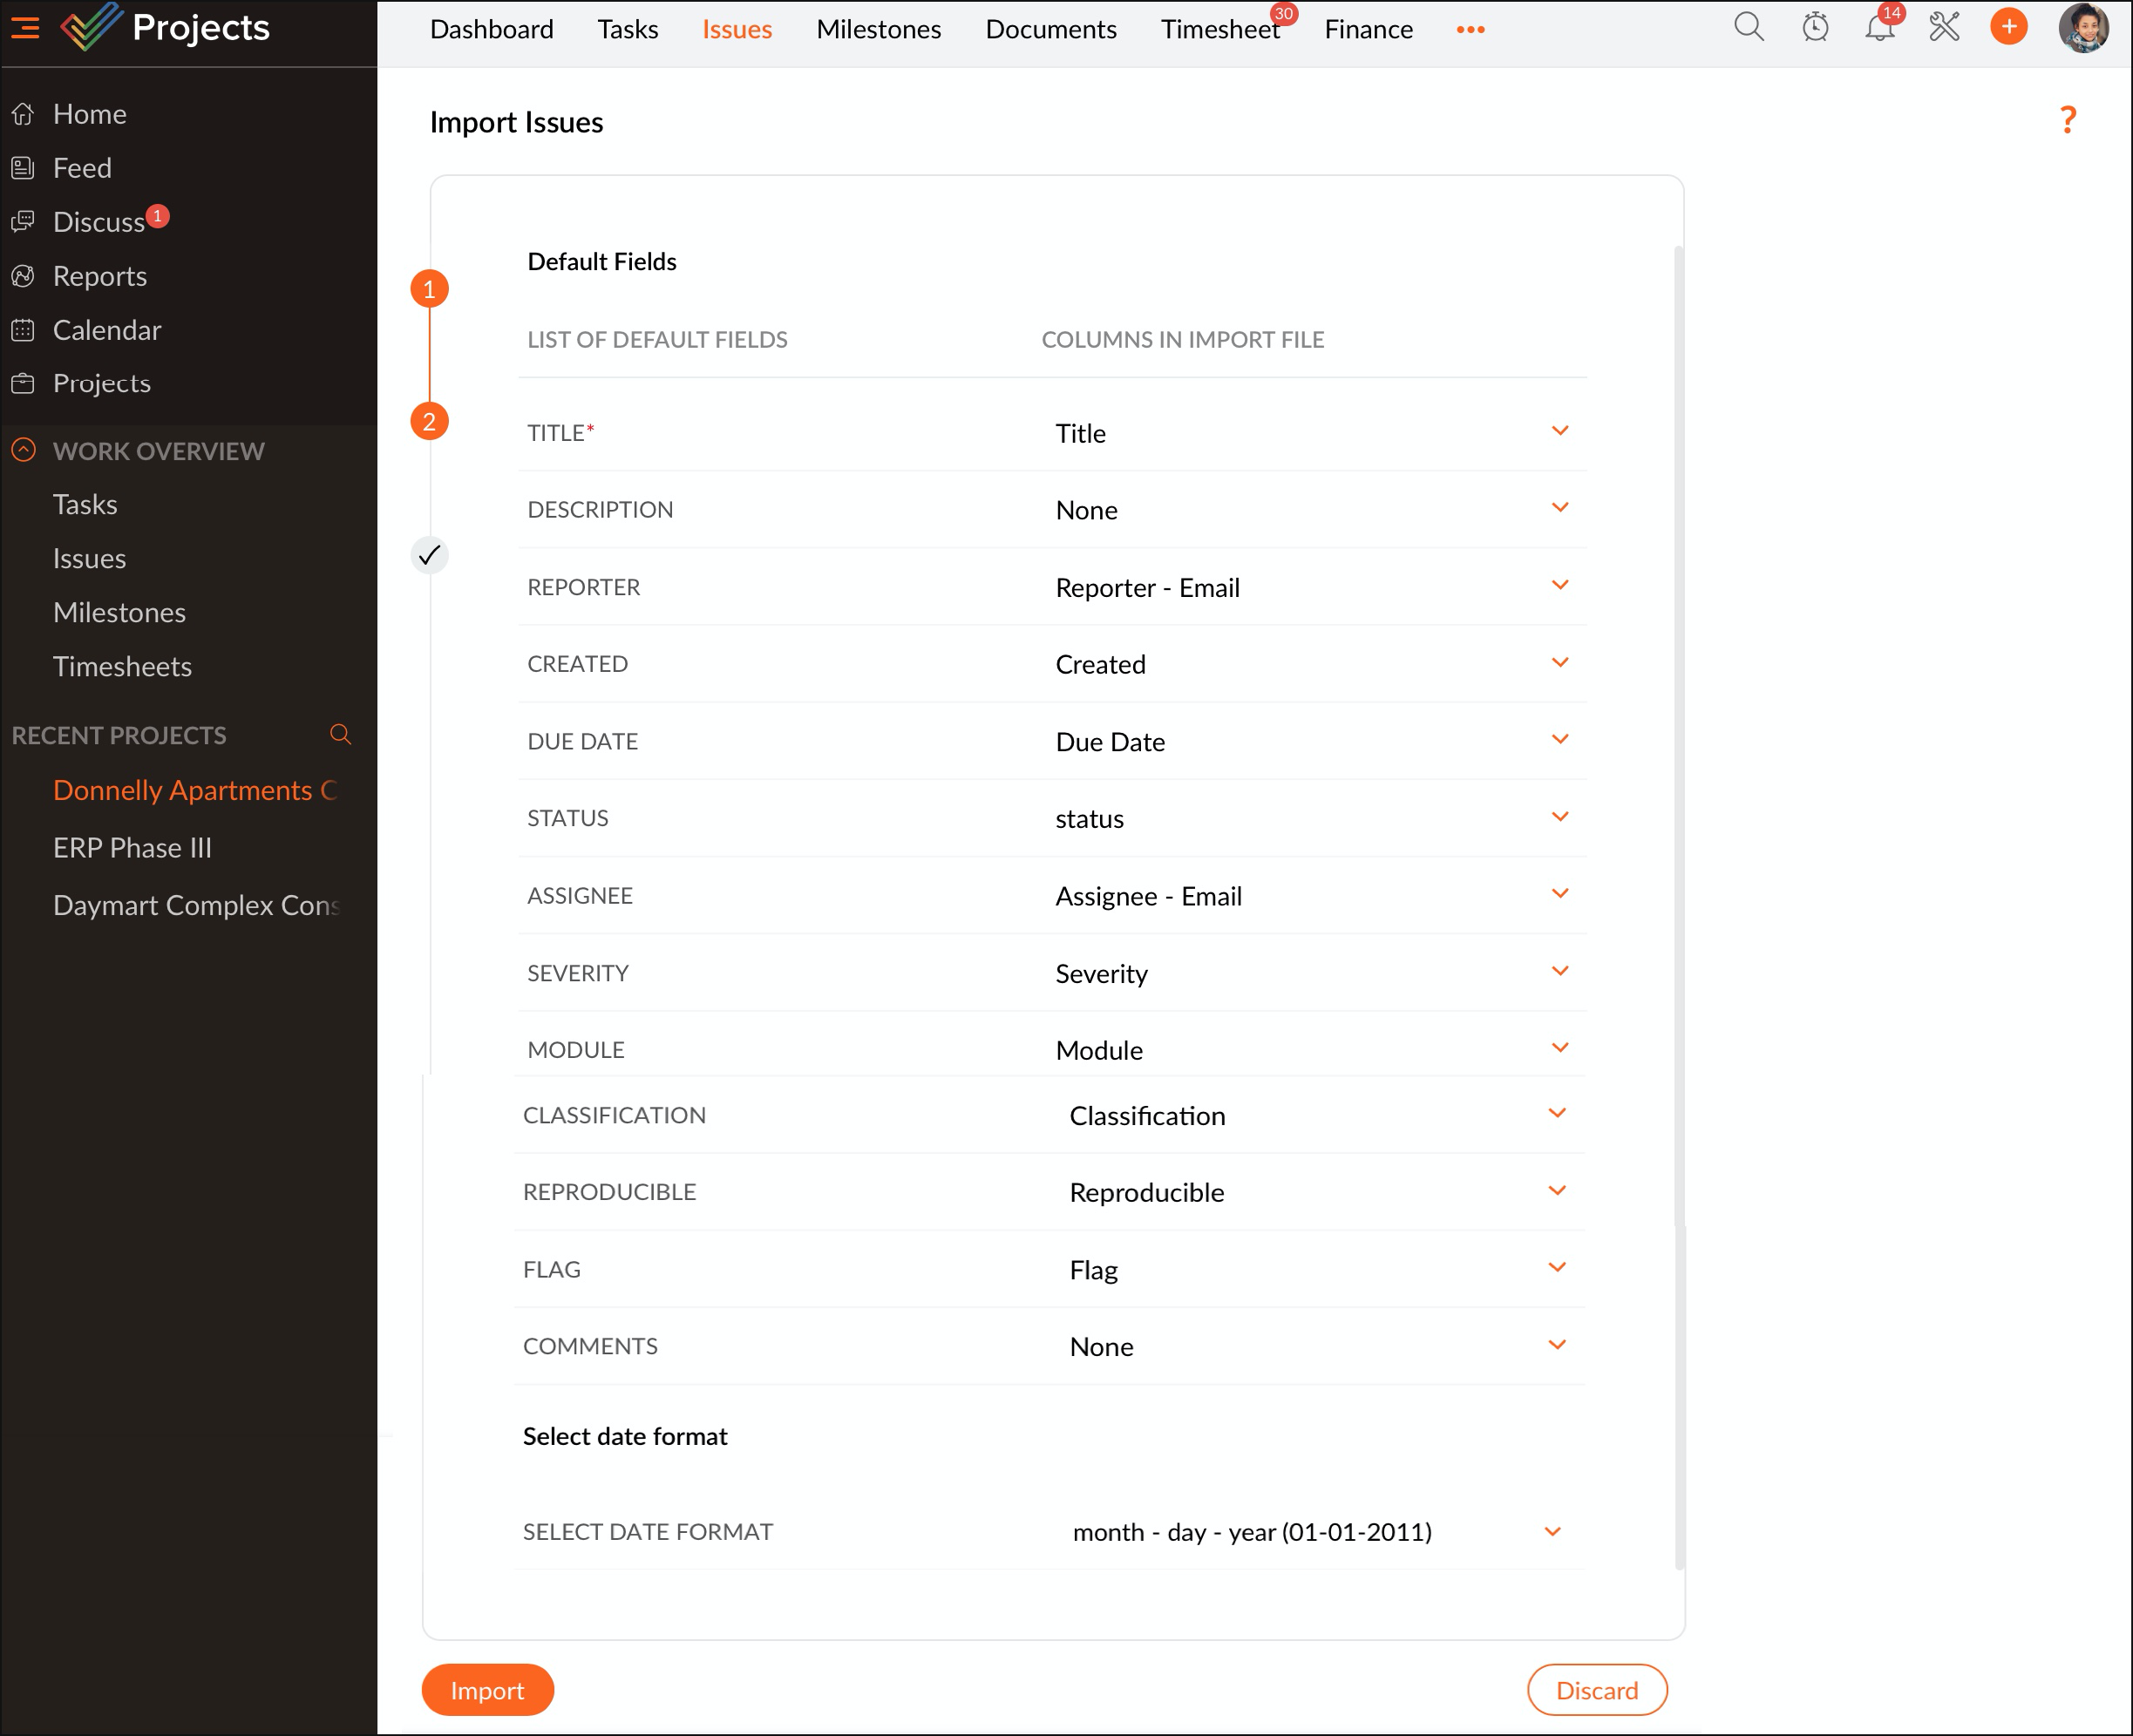Click the user profile avatar
Screen dimensions: 2133x1736
(2083, 27)
